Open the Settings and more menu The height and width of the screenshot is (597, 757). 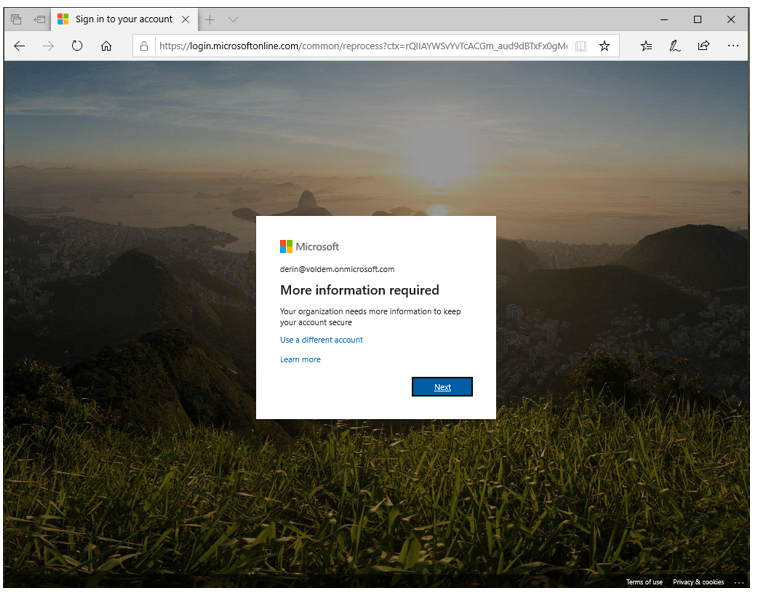733,46
